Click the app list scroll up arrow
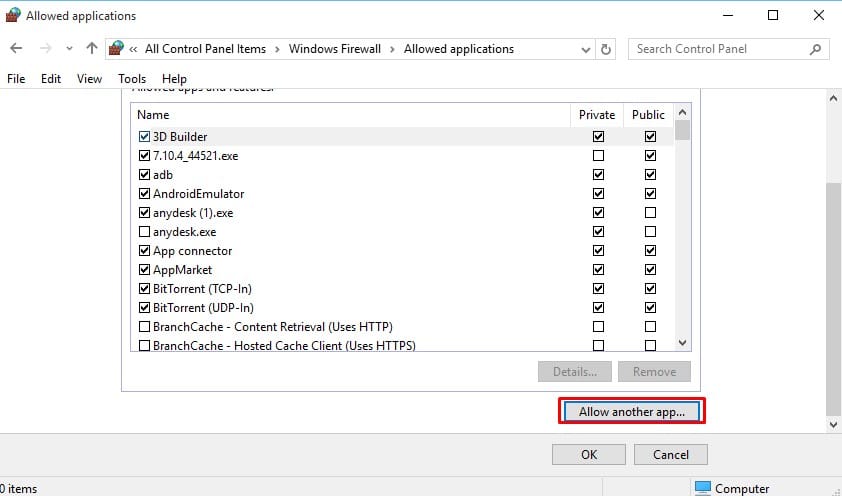This screenshot has width=842, height=496. 683,112
